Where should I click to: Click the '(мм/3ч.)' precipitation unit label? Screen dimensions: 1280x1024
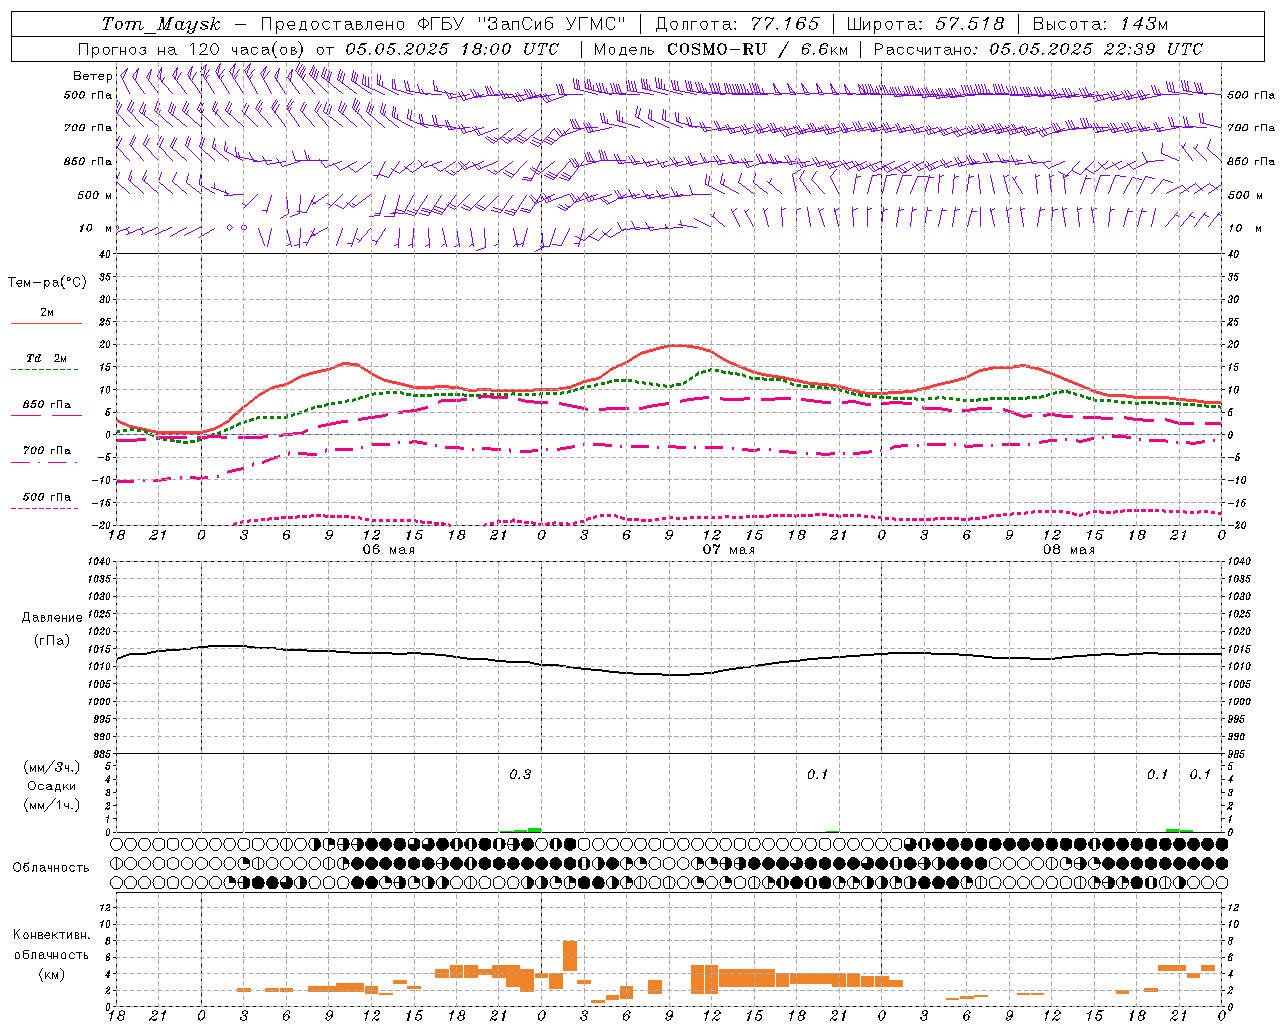pos(52,767)
